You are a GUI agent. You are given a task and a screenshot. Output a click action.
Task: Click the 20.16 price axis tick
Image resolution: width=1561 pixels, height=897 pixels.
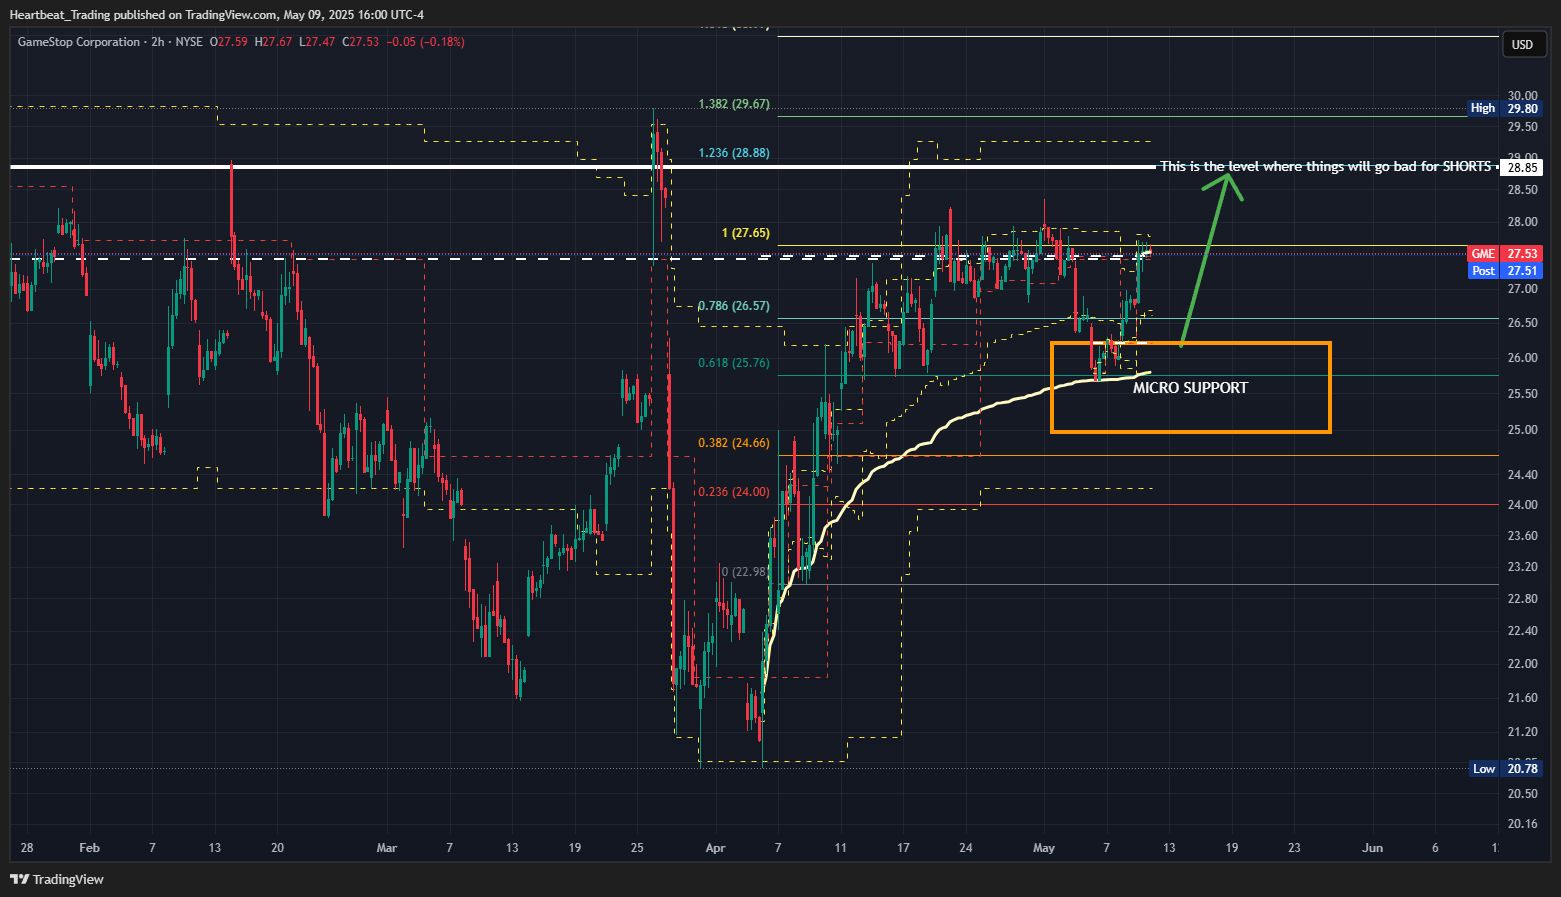coord(1523,824)
